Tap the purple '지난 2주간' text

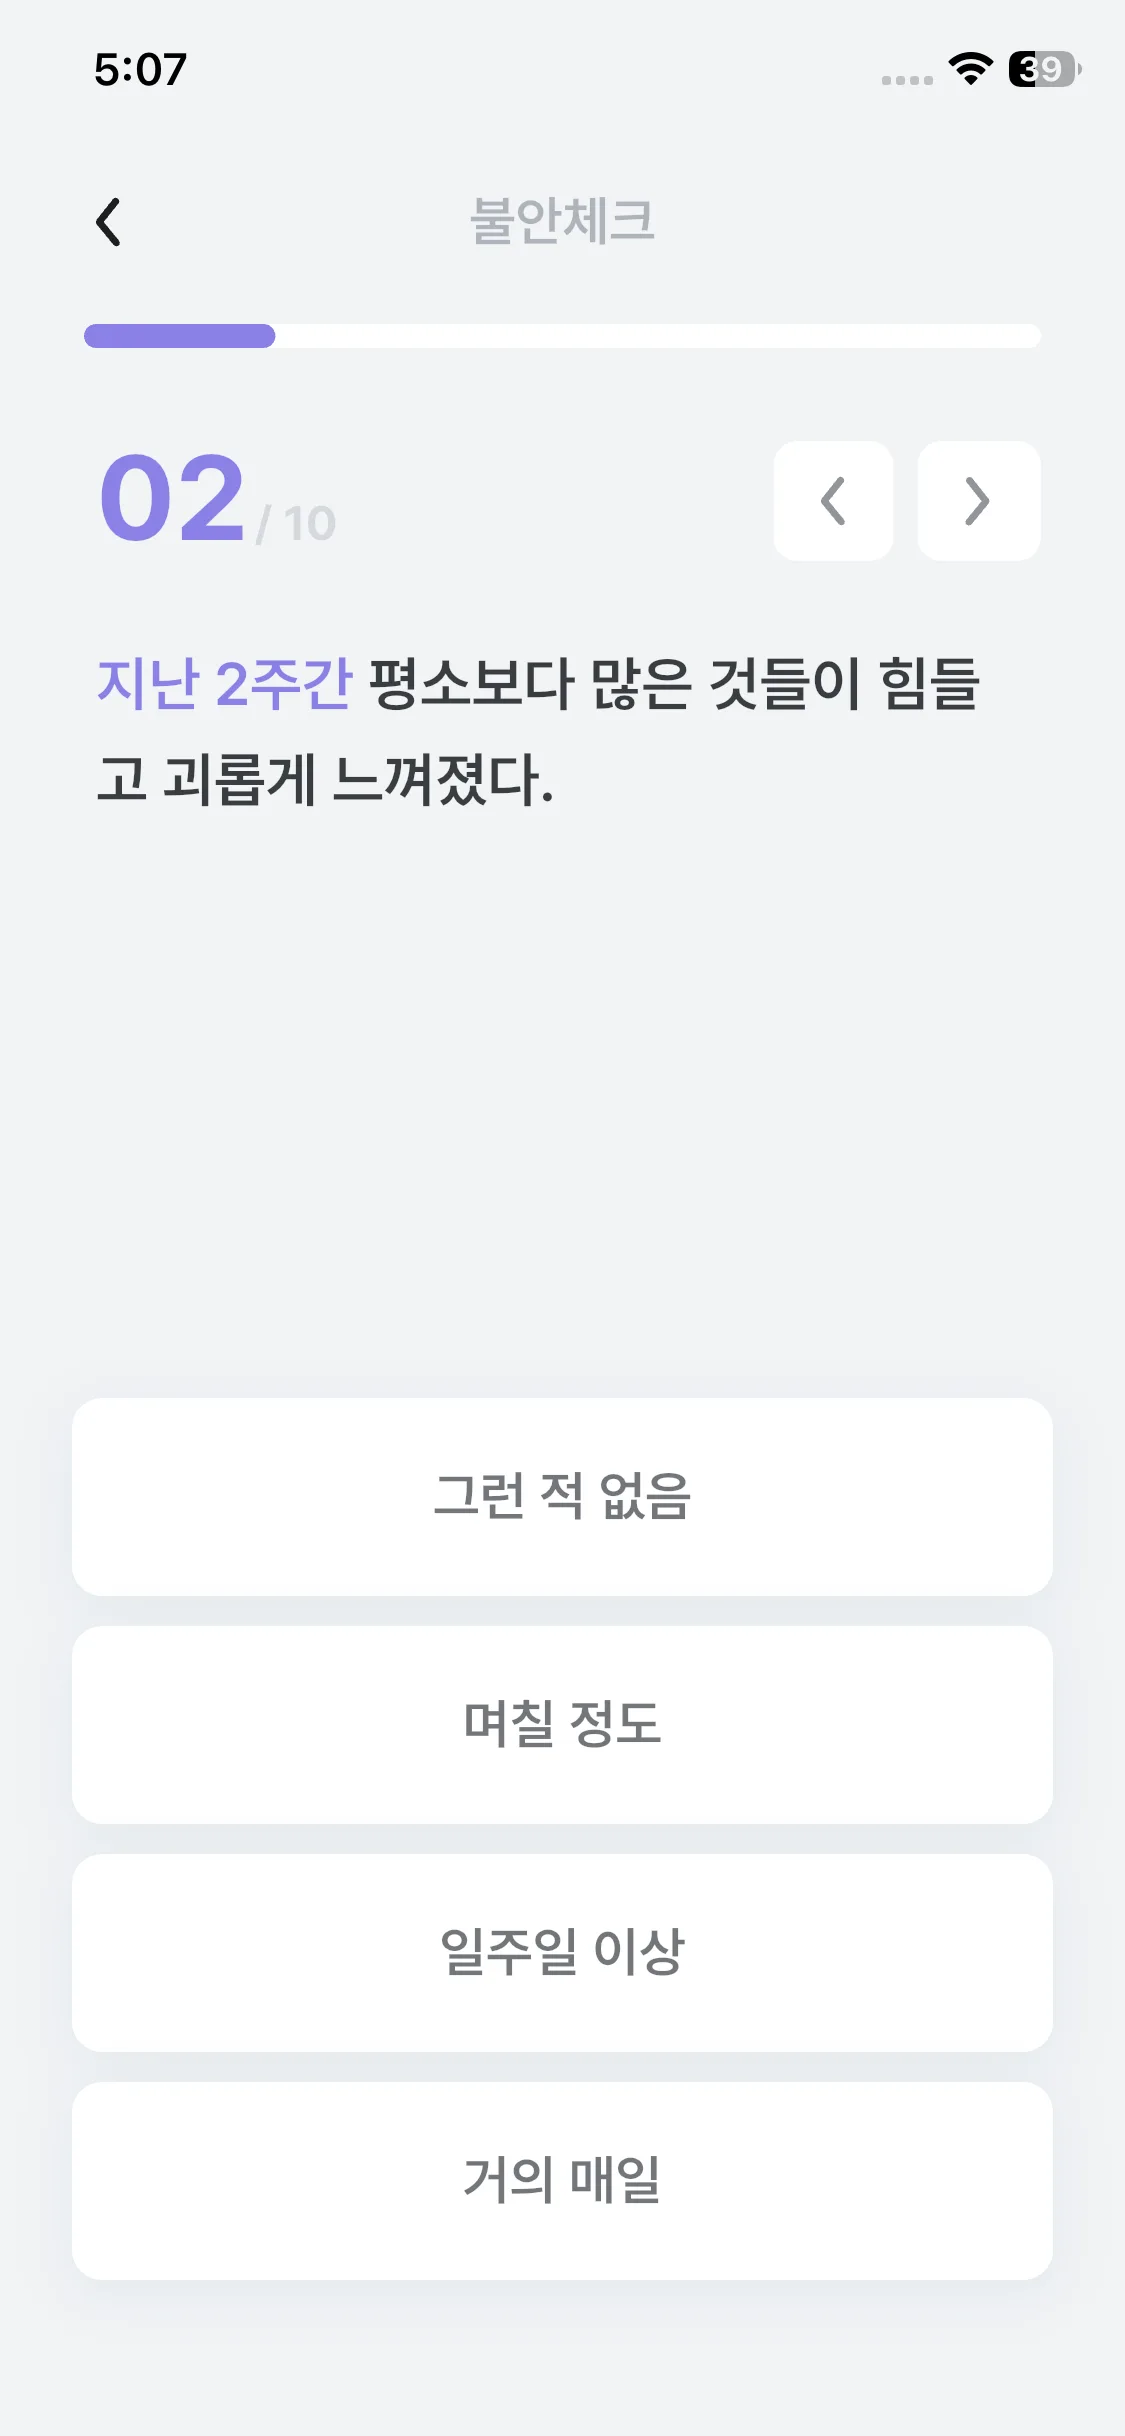coord(224,684)
